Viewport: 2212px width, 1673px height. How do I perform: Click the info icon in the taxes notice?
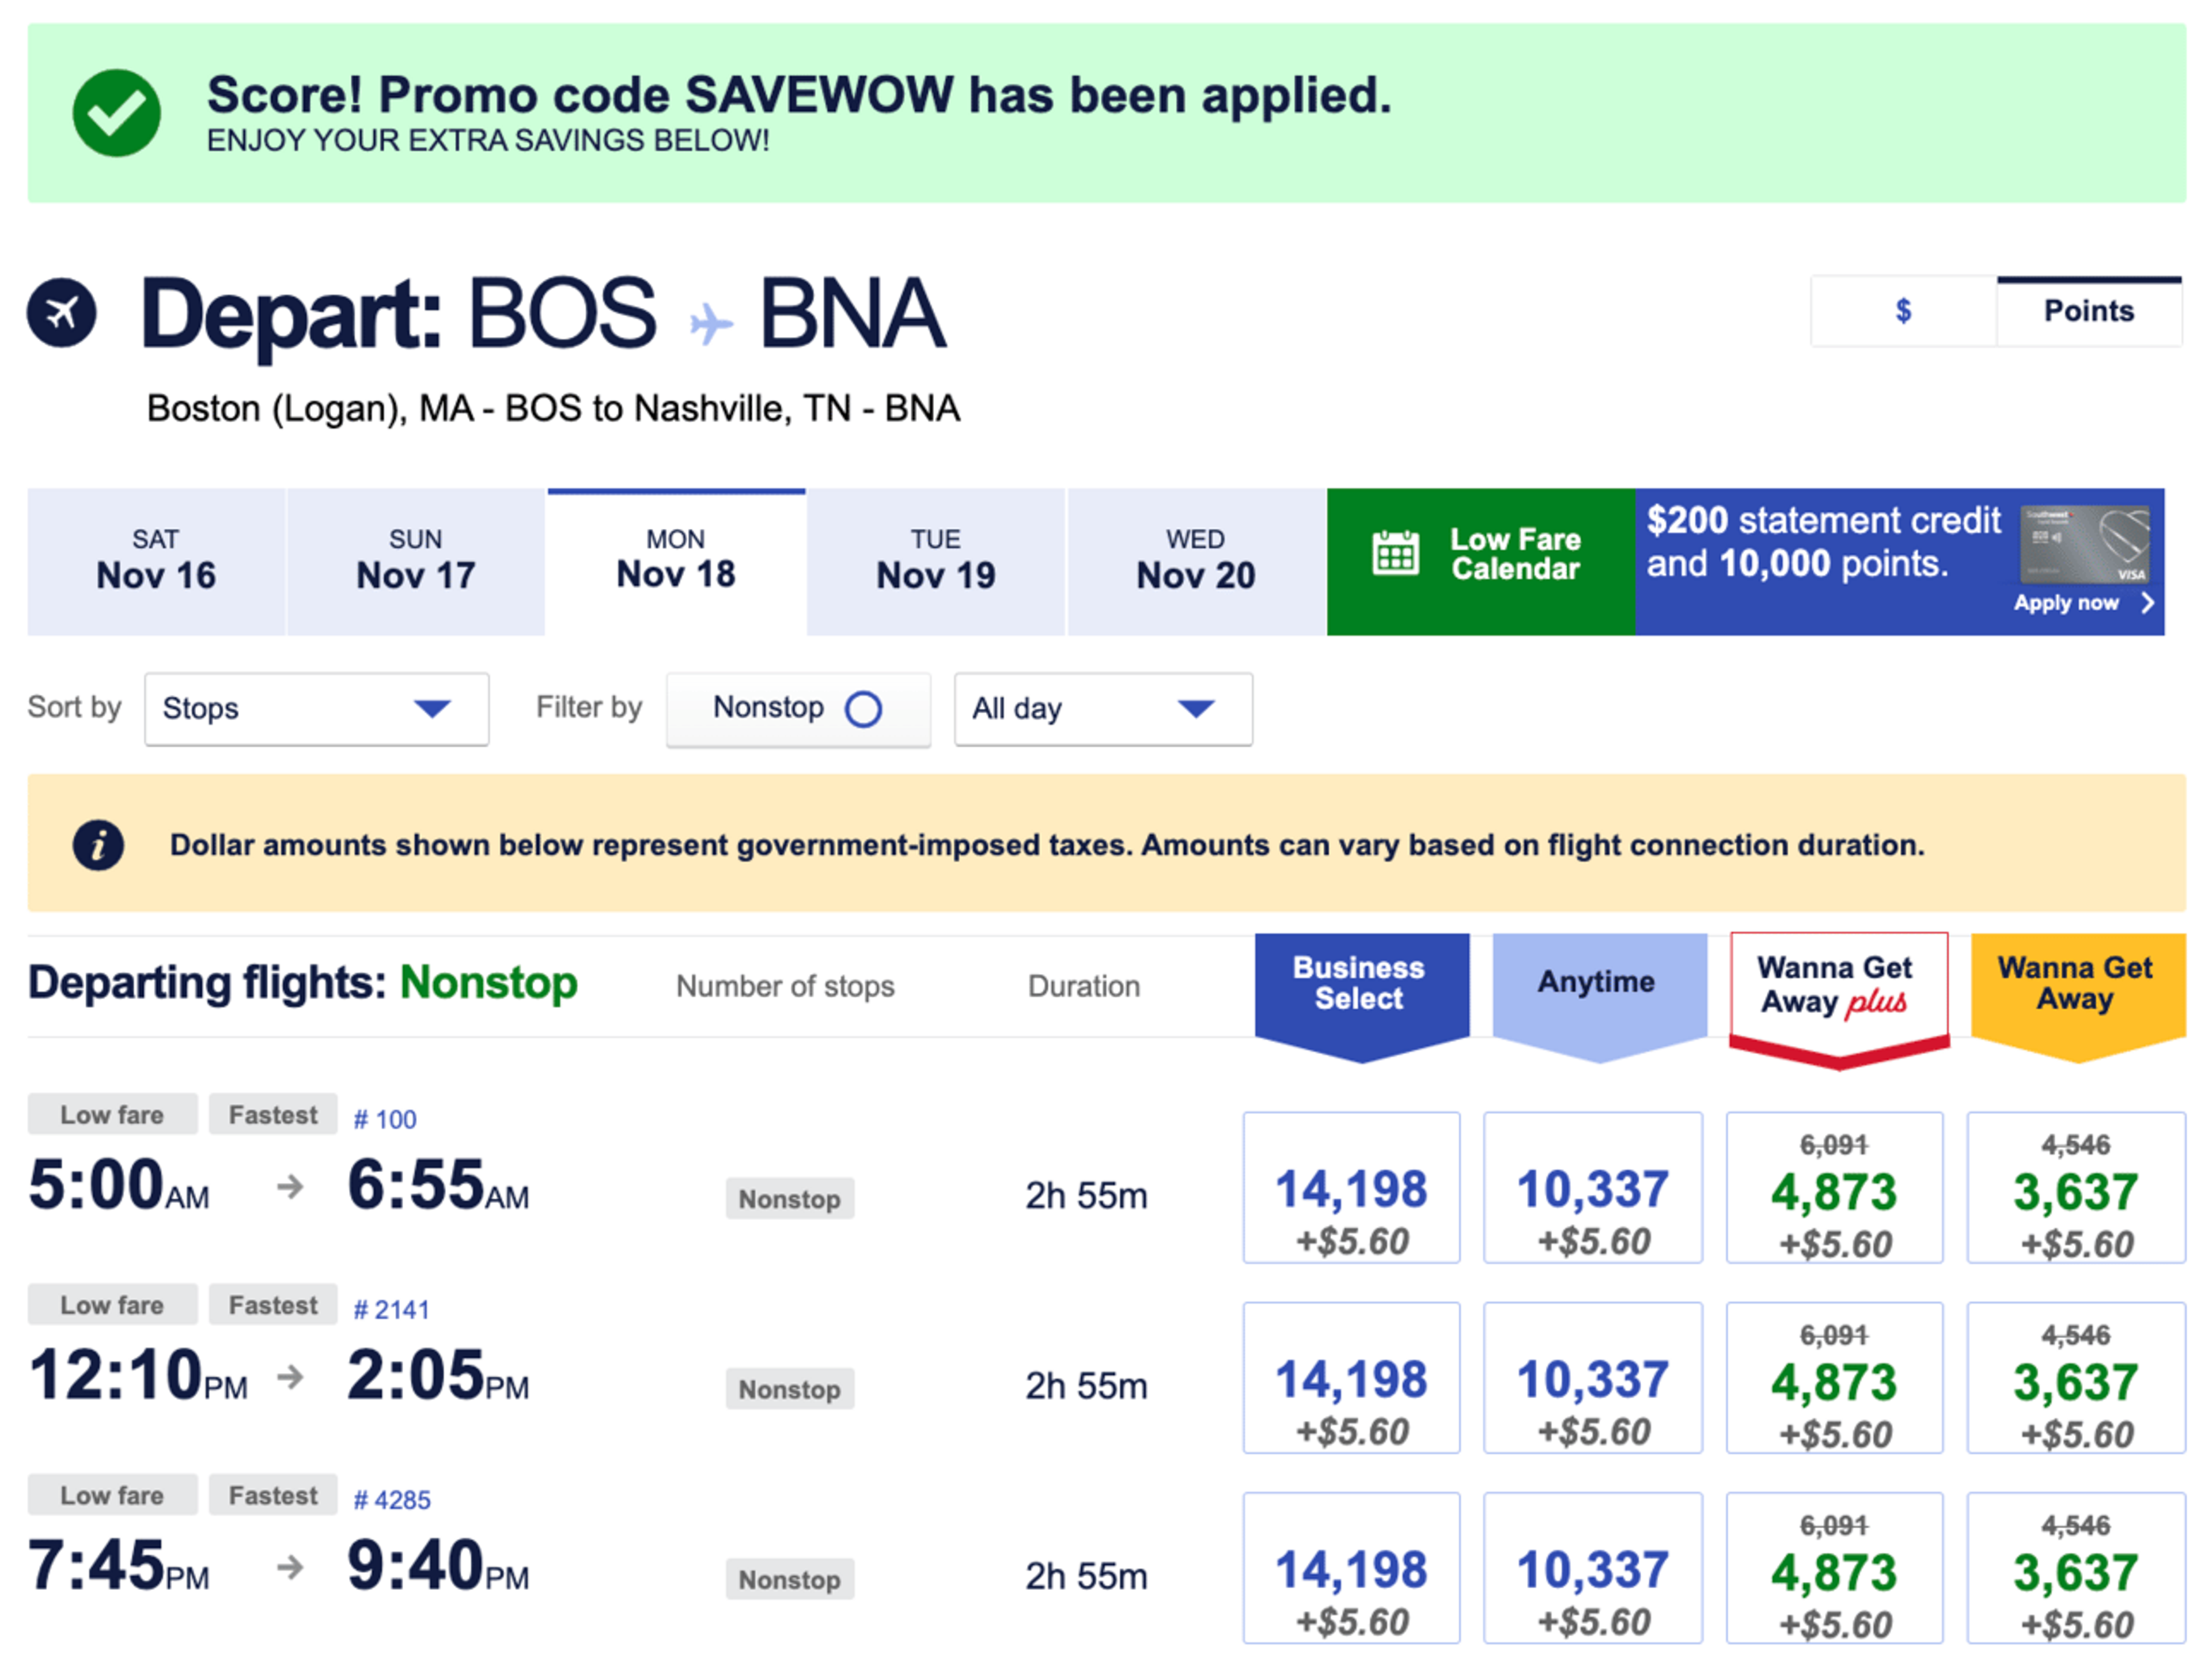pyautogui.click(x=98, y=846)
